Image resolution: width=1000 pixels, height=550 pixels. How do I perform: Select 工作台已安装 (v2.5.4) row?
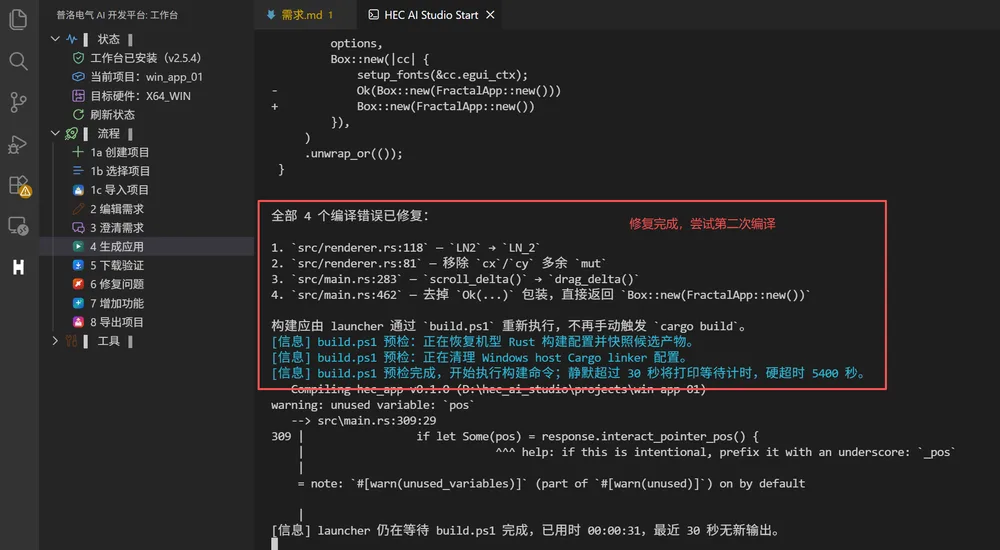(147, 58)
